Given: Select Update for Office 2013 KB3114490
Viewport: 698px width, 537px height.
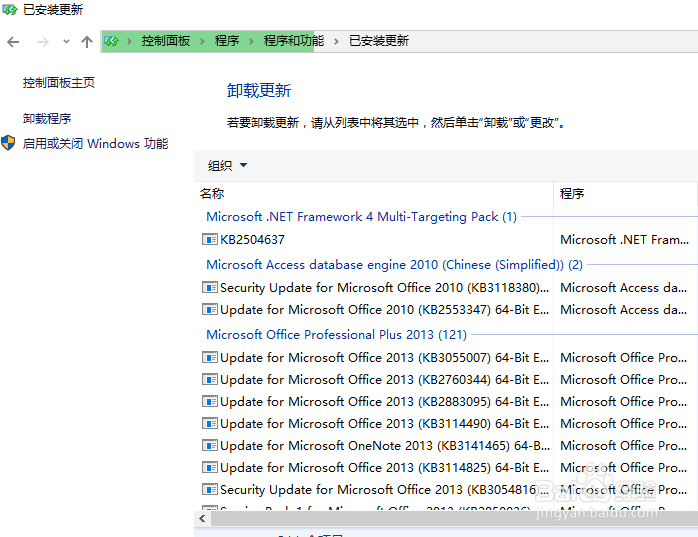Looking at the screenshot, I should 384,423.
